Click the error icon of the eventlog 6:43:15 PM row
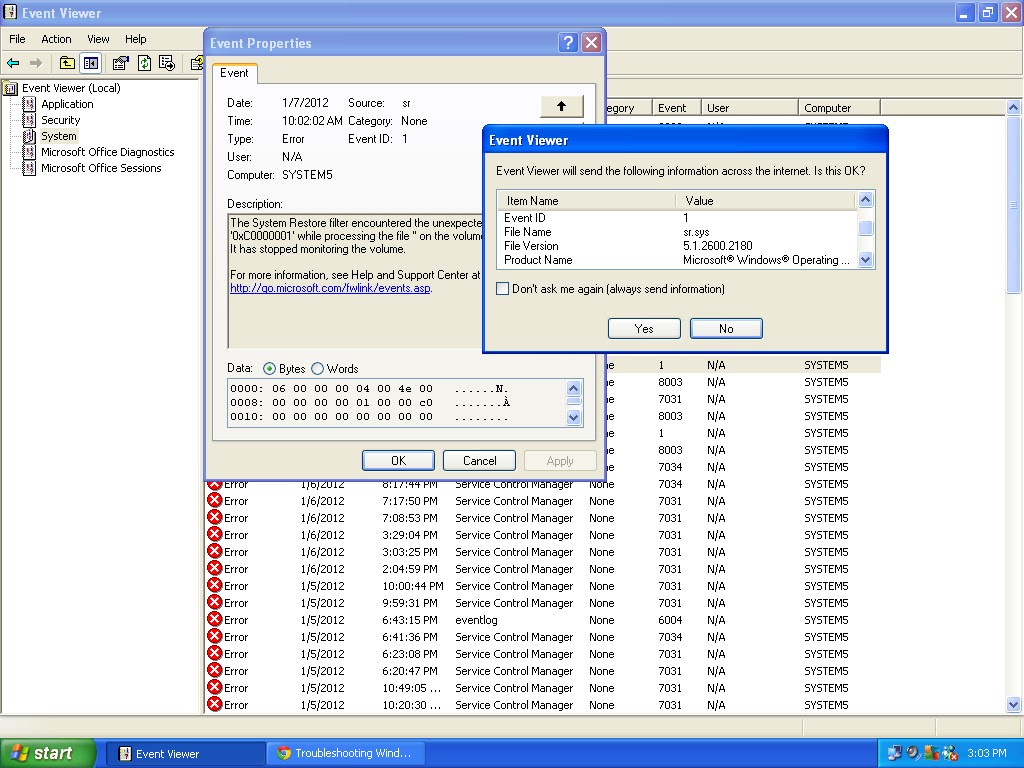Image resolution: width=1024 pixels, height=768 pixels. (x=214, y=620)
